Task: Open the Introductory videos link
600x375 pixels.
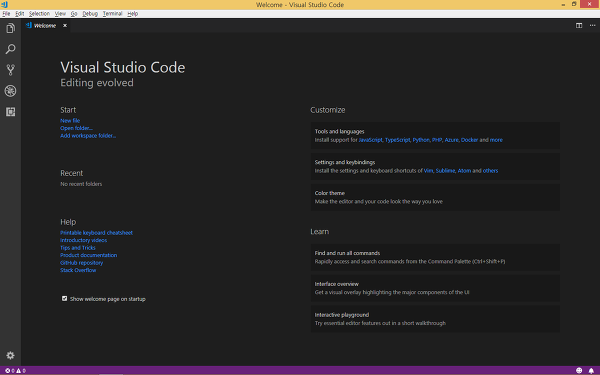Action: click(x=83, y=240)
